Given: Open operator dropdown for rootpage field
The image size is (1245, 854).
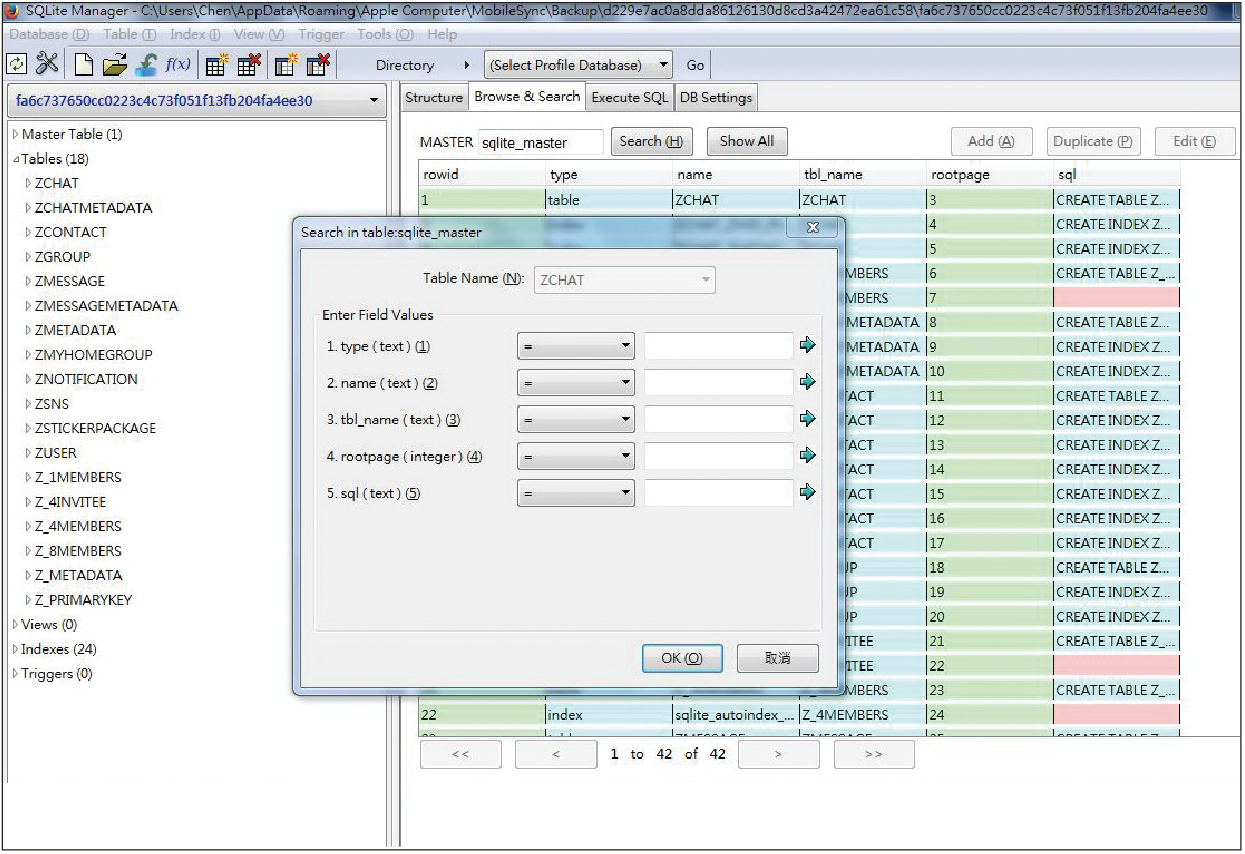Looking at the screenshot, I should click(576, 456).
